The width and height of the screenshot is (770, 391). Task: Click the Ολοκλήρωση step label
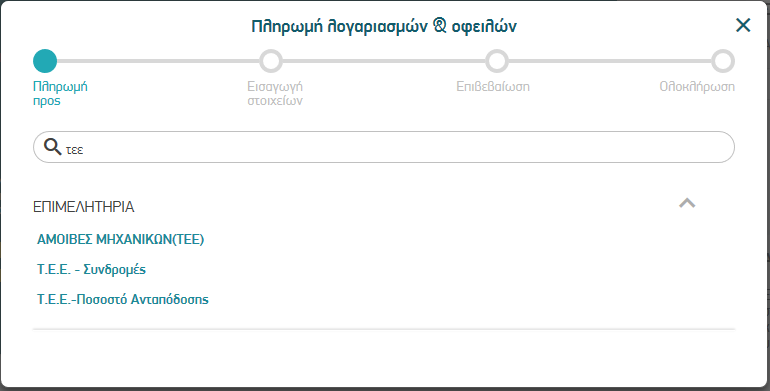click(697, 86)
